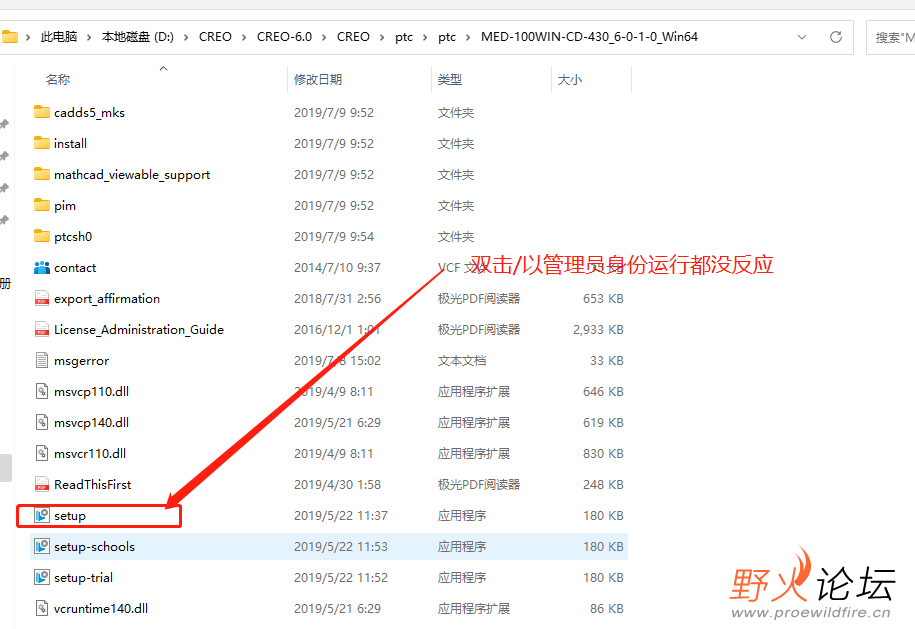Click the vcruntime140.dll file icon
This screenshot has width=915, height=629.
point(41,608)
